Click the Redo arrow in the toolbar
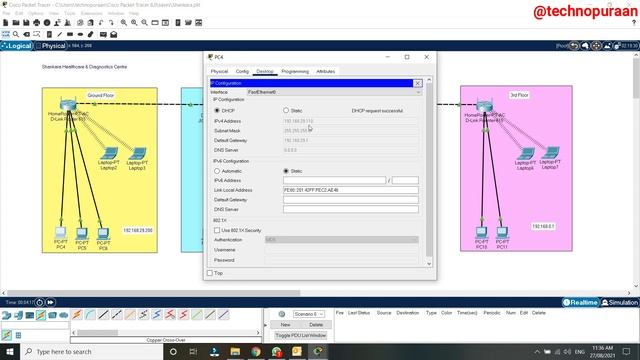 click(x=111, y=23)
